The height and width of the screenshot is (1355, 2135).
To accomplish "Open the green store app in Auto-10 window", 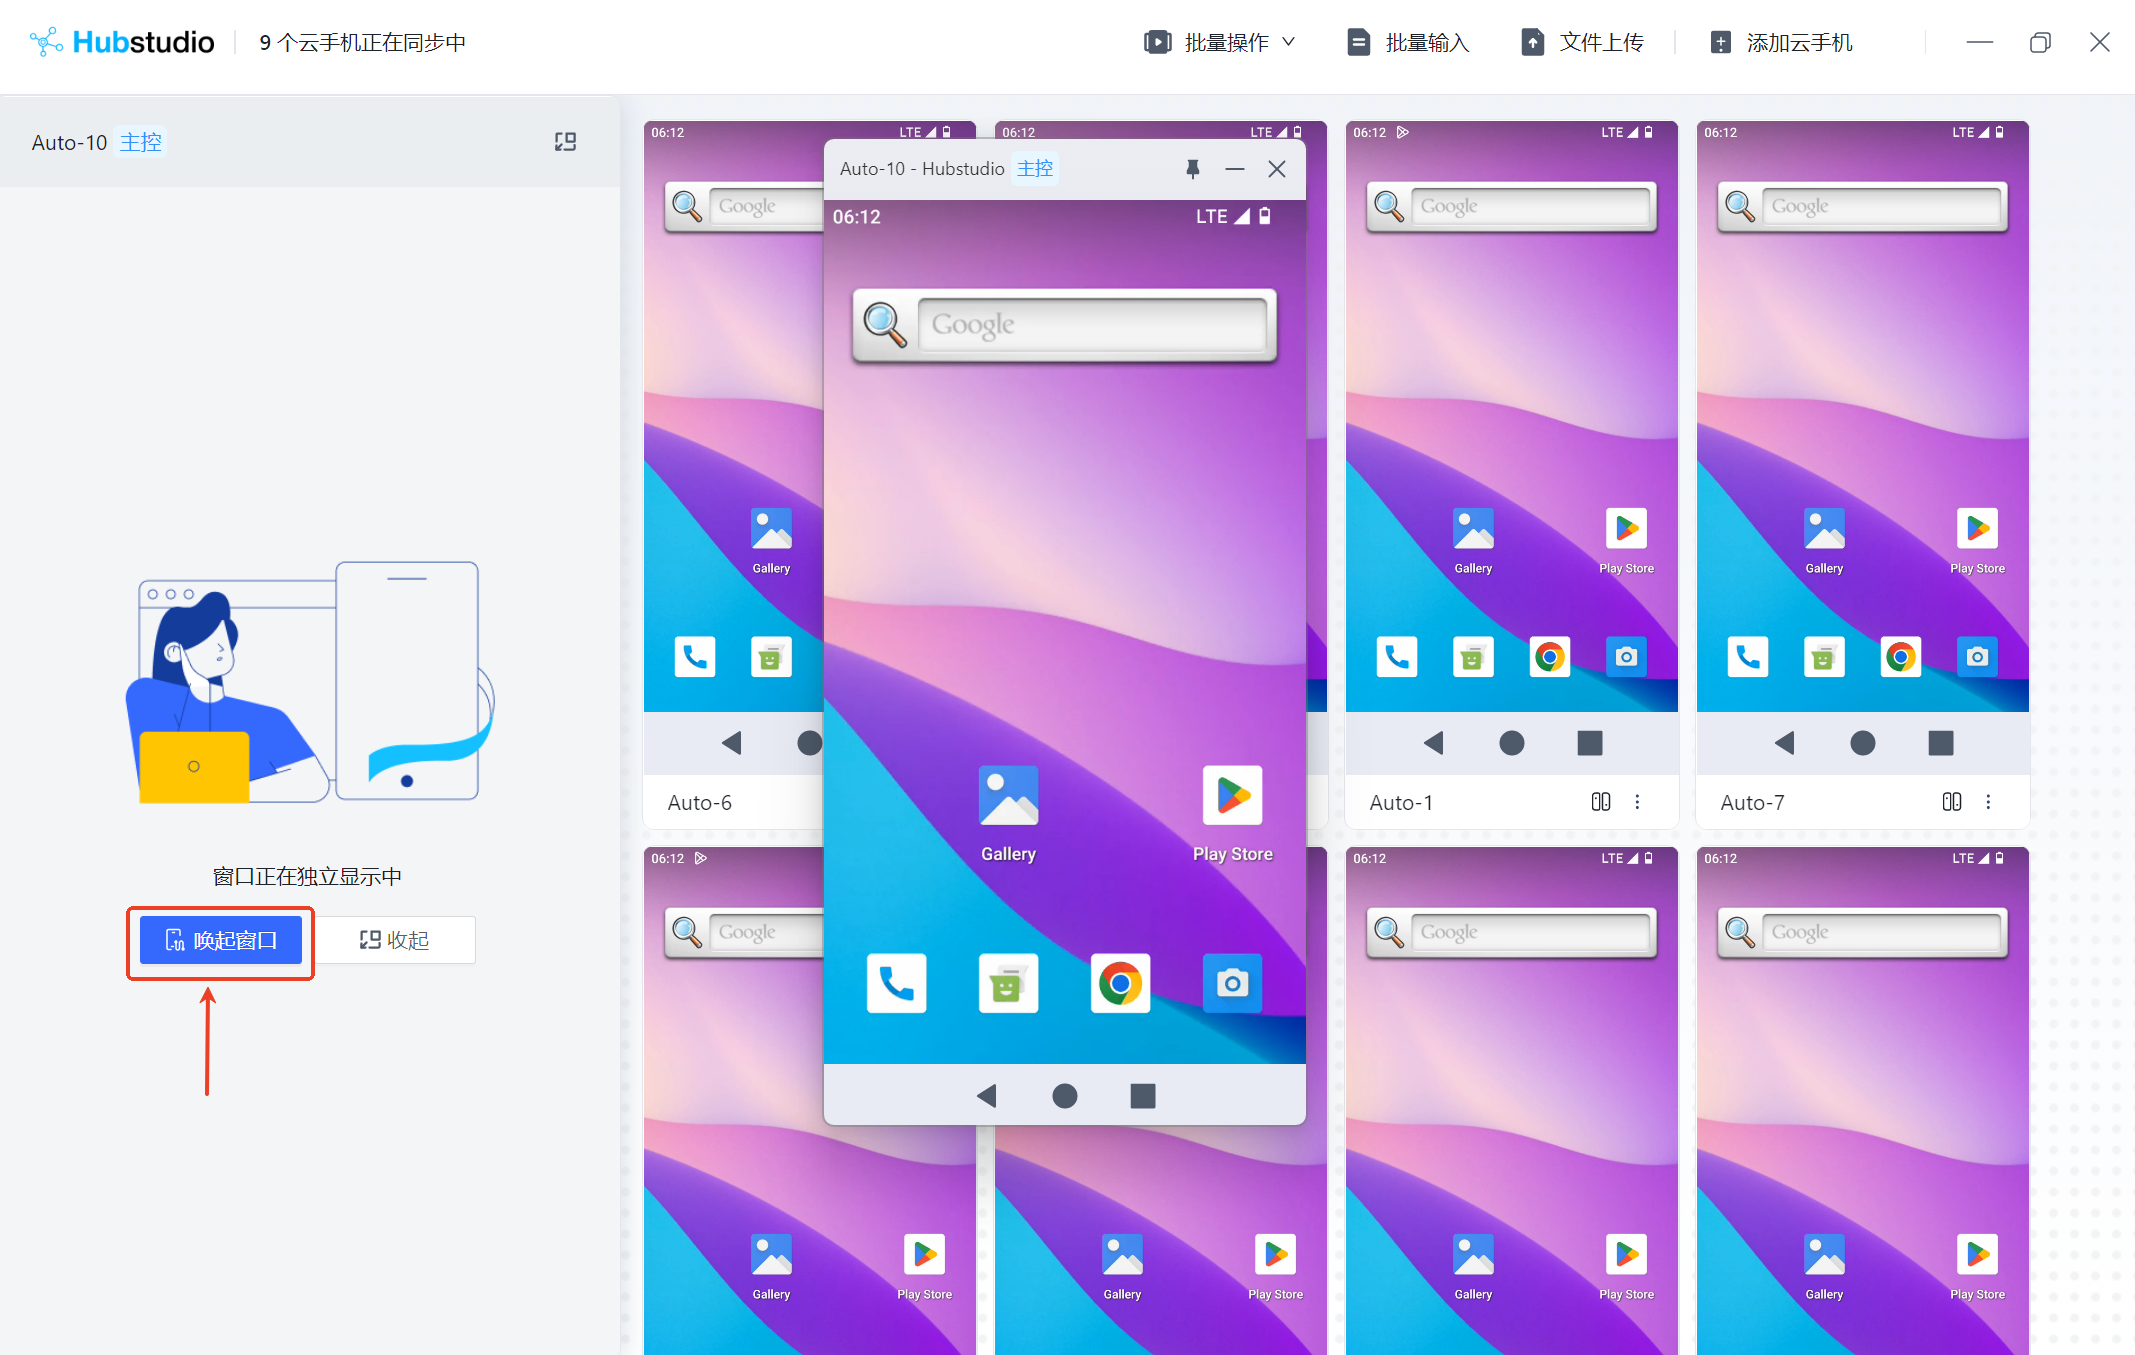I will (1008, 983).
